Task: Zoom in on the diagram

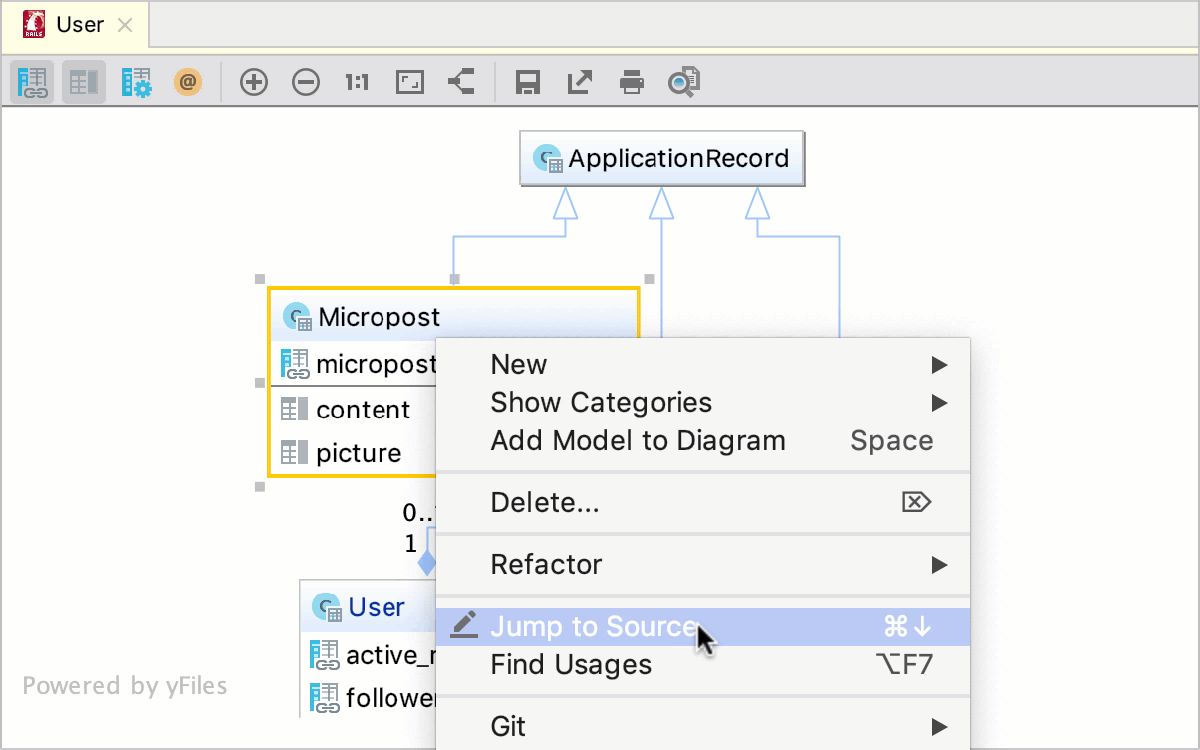Action: coord(254,82)
